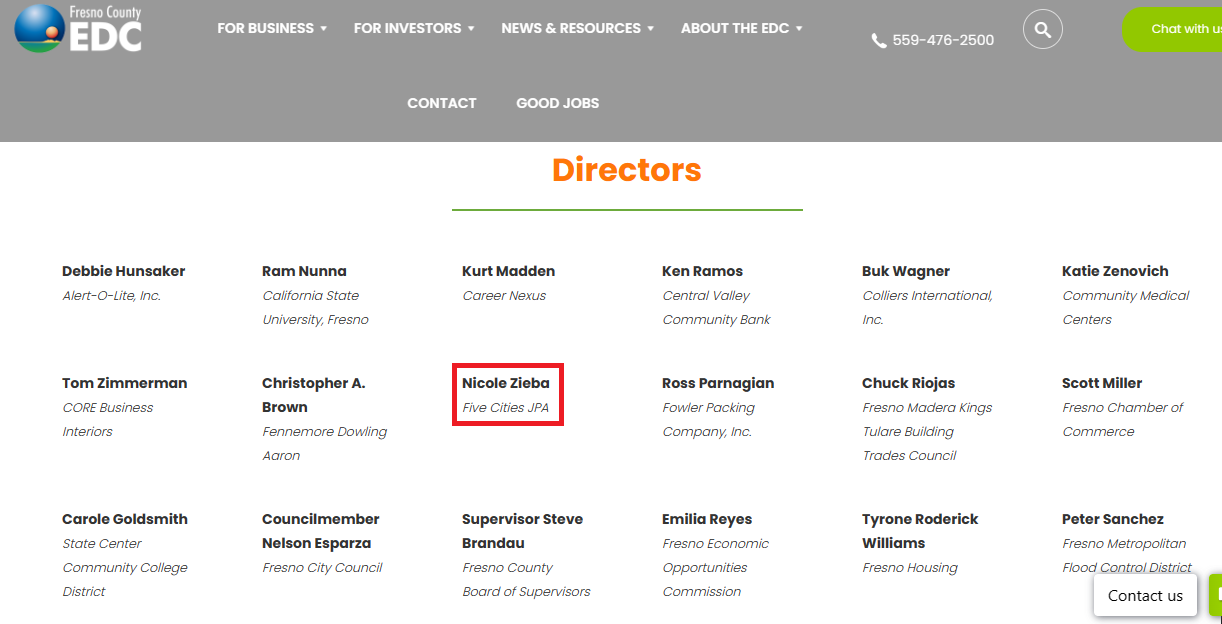
Task: Select Fresno Metropolitan Flood Control District text
Action: click(x=1127, y=555)
